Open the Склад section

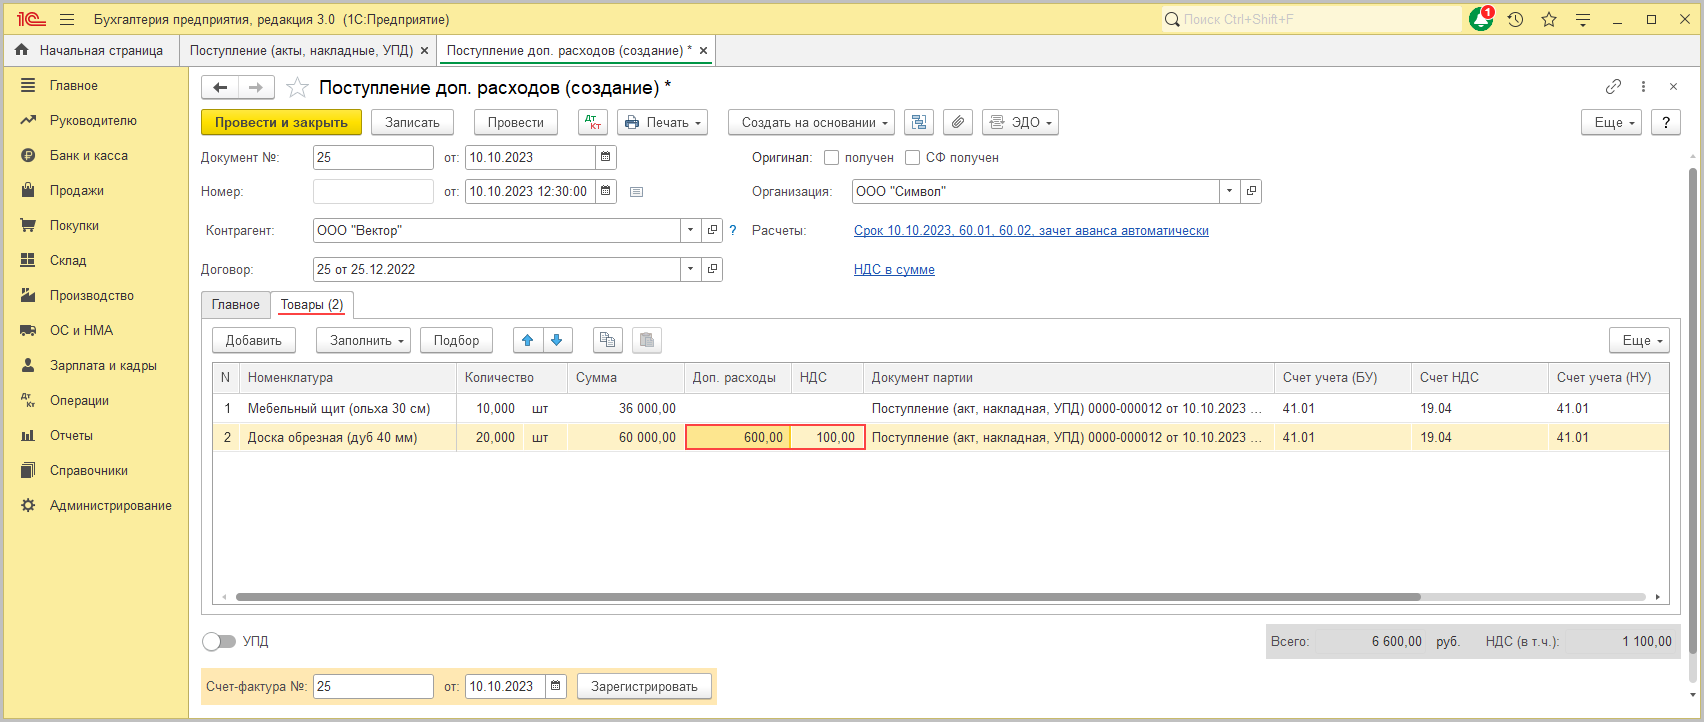(x=68, y=260)
